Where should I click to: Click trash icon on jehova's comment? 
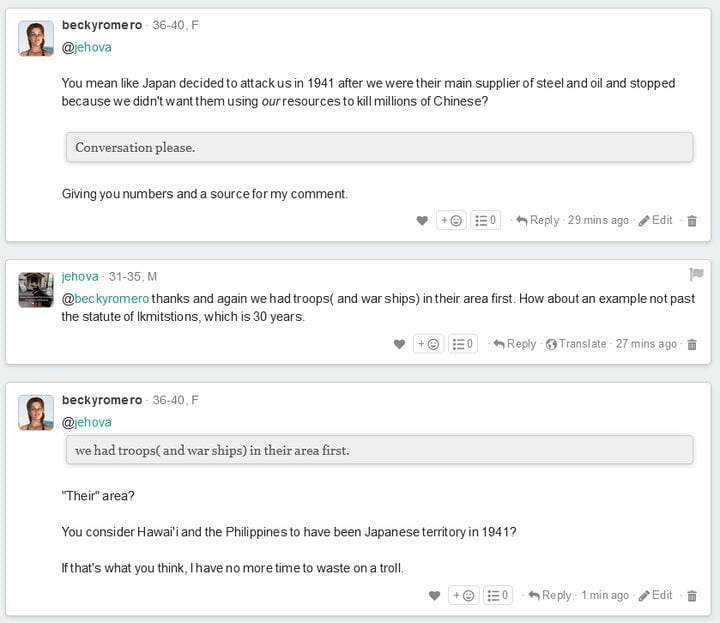coord(692,344)
